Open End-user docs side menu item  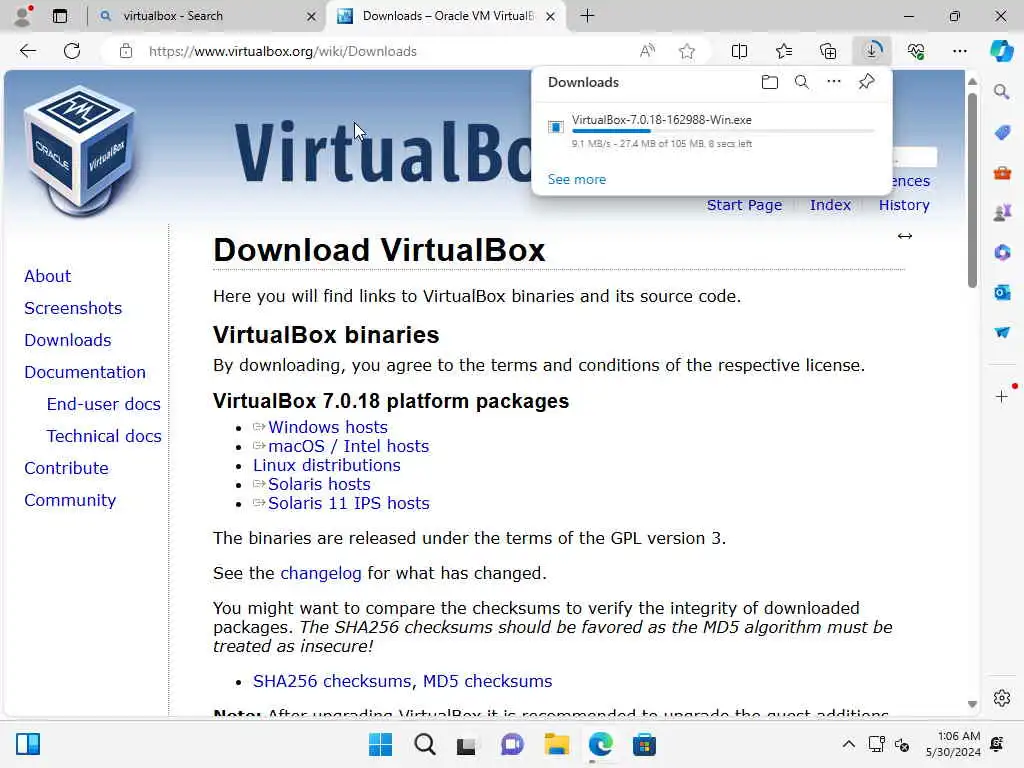click(x=103, y=404)
